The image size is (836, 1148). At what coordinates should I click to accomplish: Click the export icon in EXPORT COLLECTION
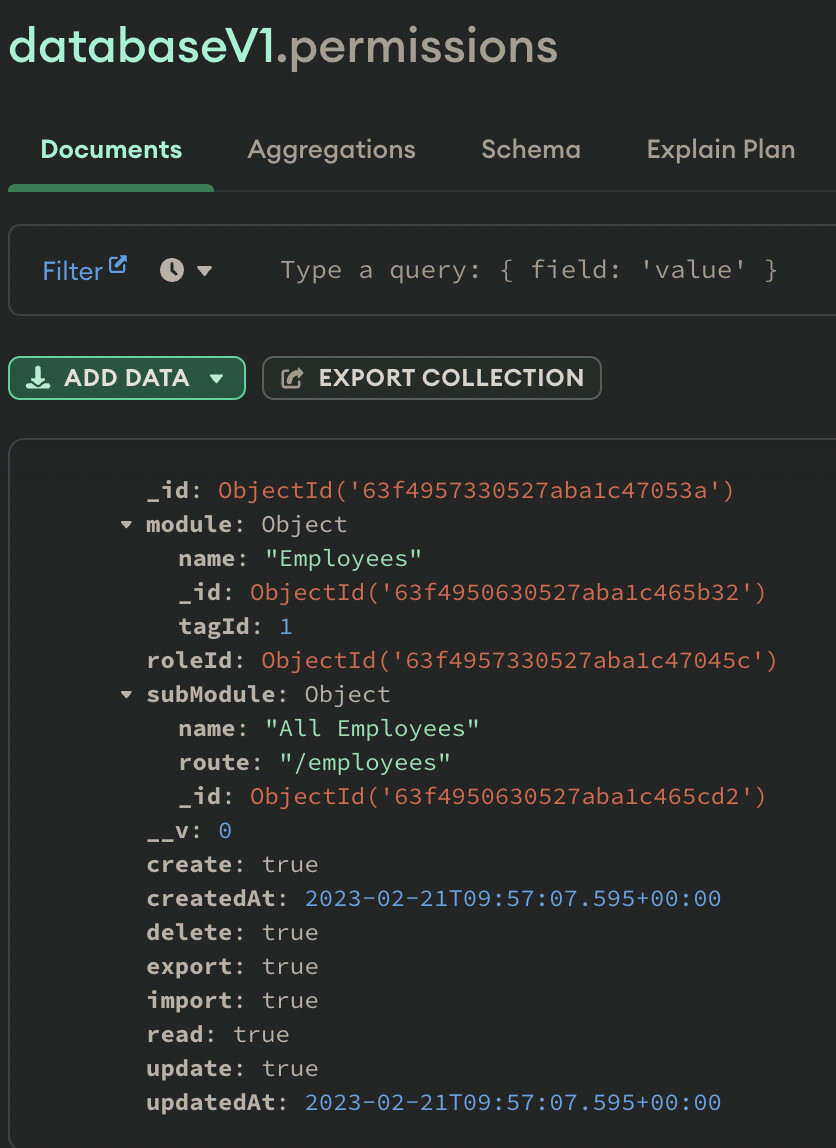click(292, 378)
